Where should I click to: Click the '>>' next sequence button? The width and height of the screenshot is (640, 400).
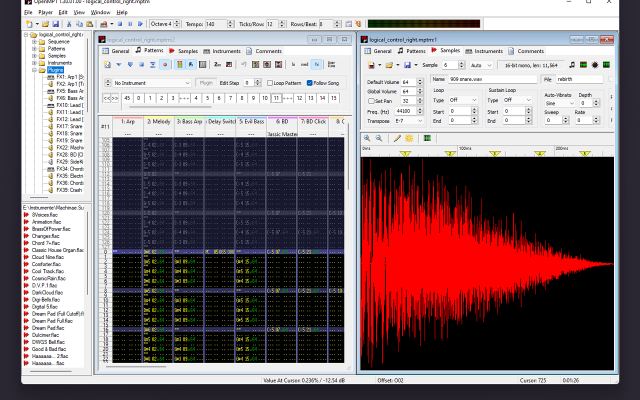pos(115,98)
